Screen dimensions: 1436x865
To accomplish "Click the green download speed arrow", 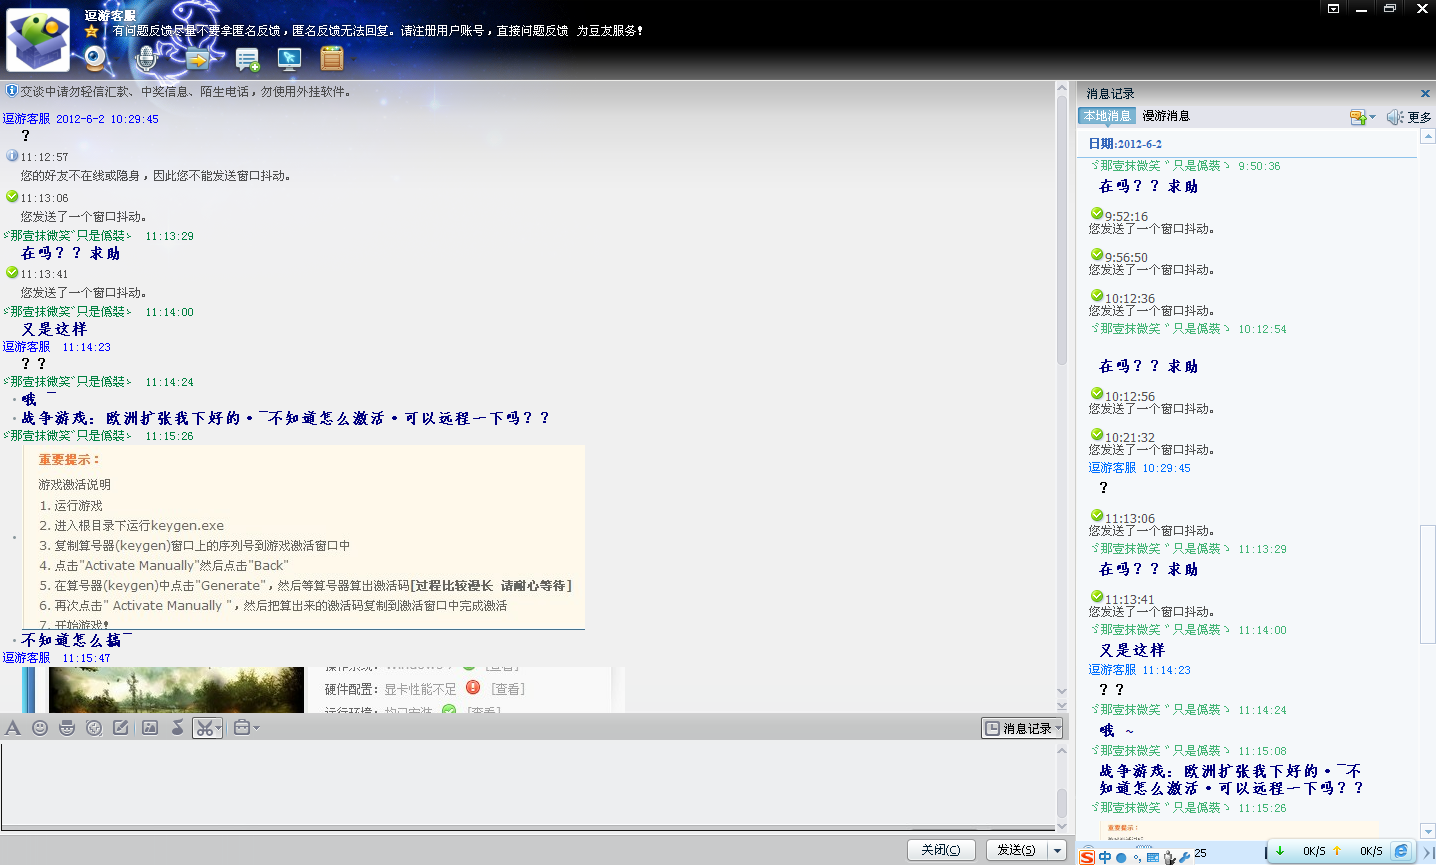I will tap(1280, 851).
